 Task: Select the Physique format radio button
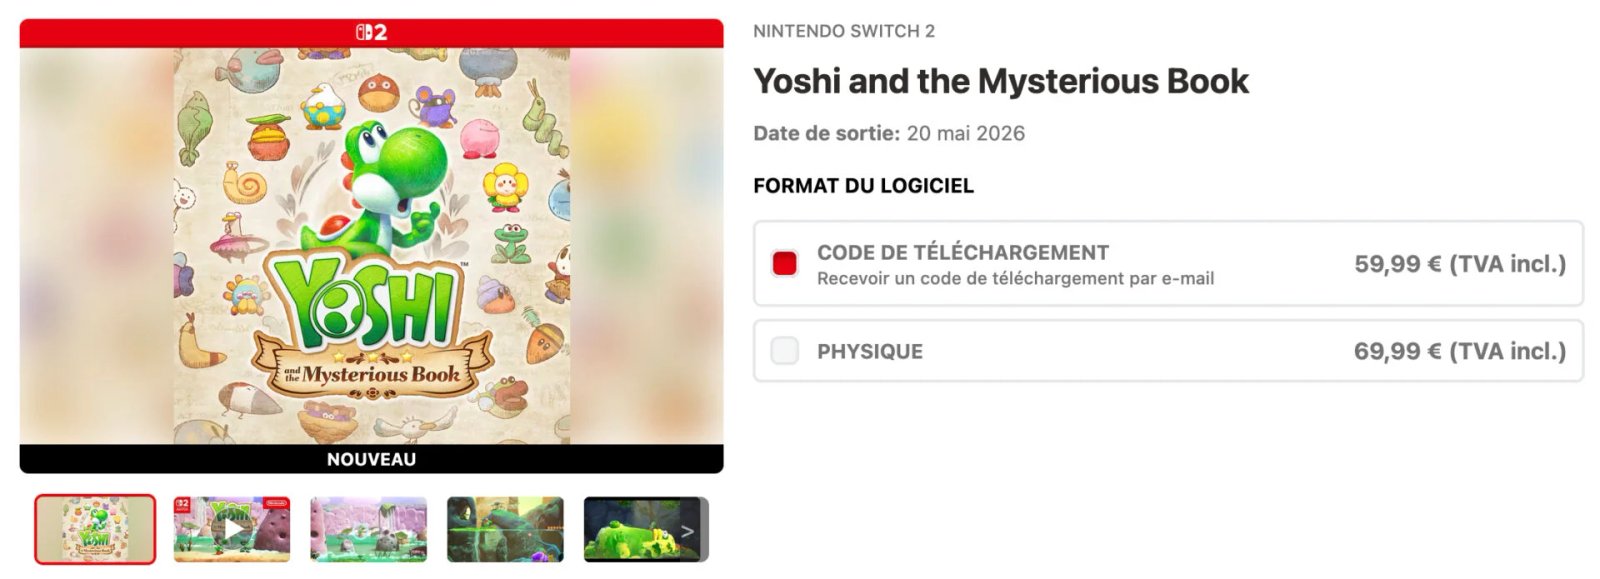pos(785,350)
